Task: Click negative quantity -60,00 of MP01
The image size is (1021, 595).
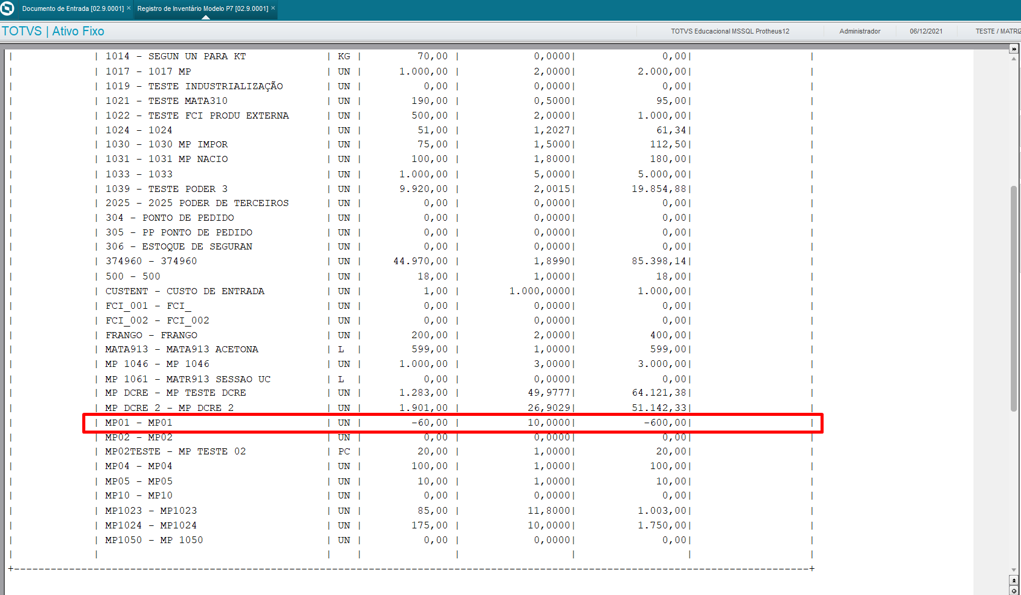Action: click(x=430, y=423)
